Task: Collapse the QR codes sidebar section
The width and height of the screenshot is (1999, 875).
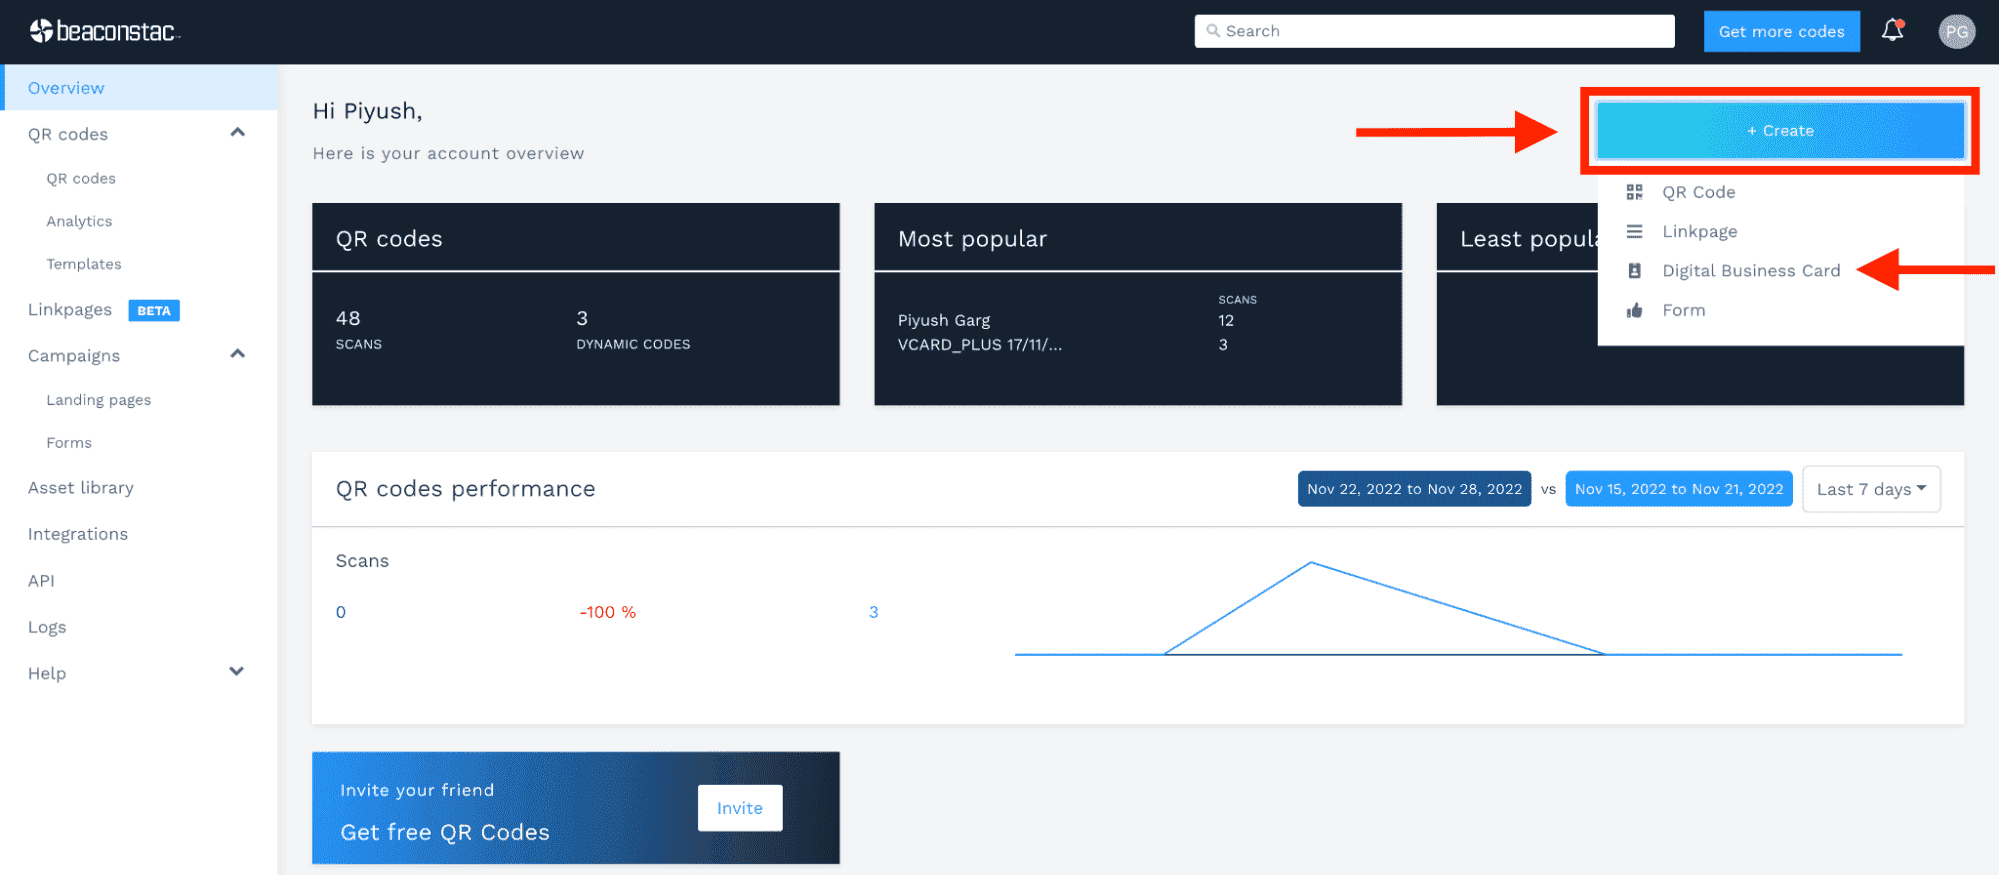Action: (237, 133)
